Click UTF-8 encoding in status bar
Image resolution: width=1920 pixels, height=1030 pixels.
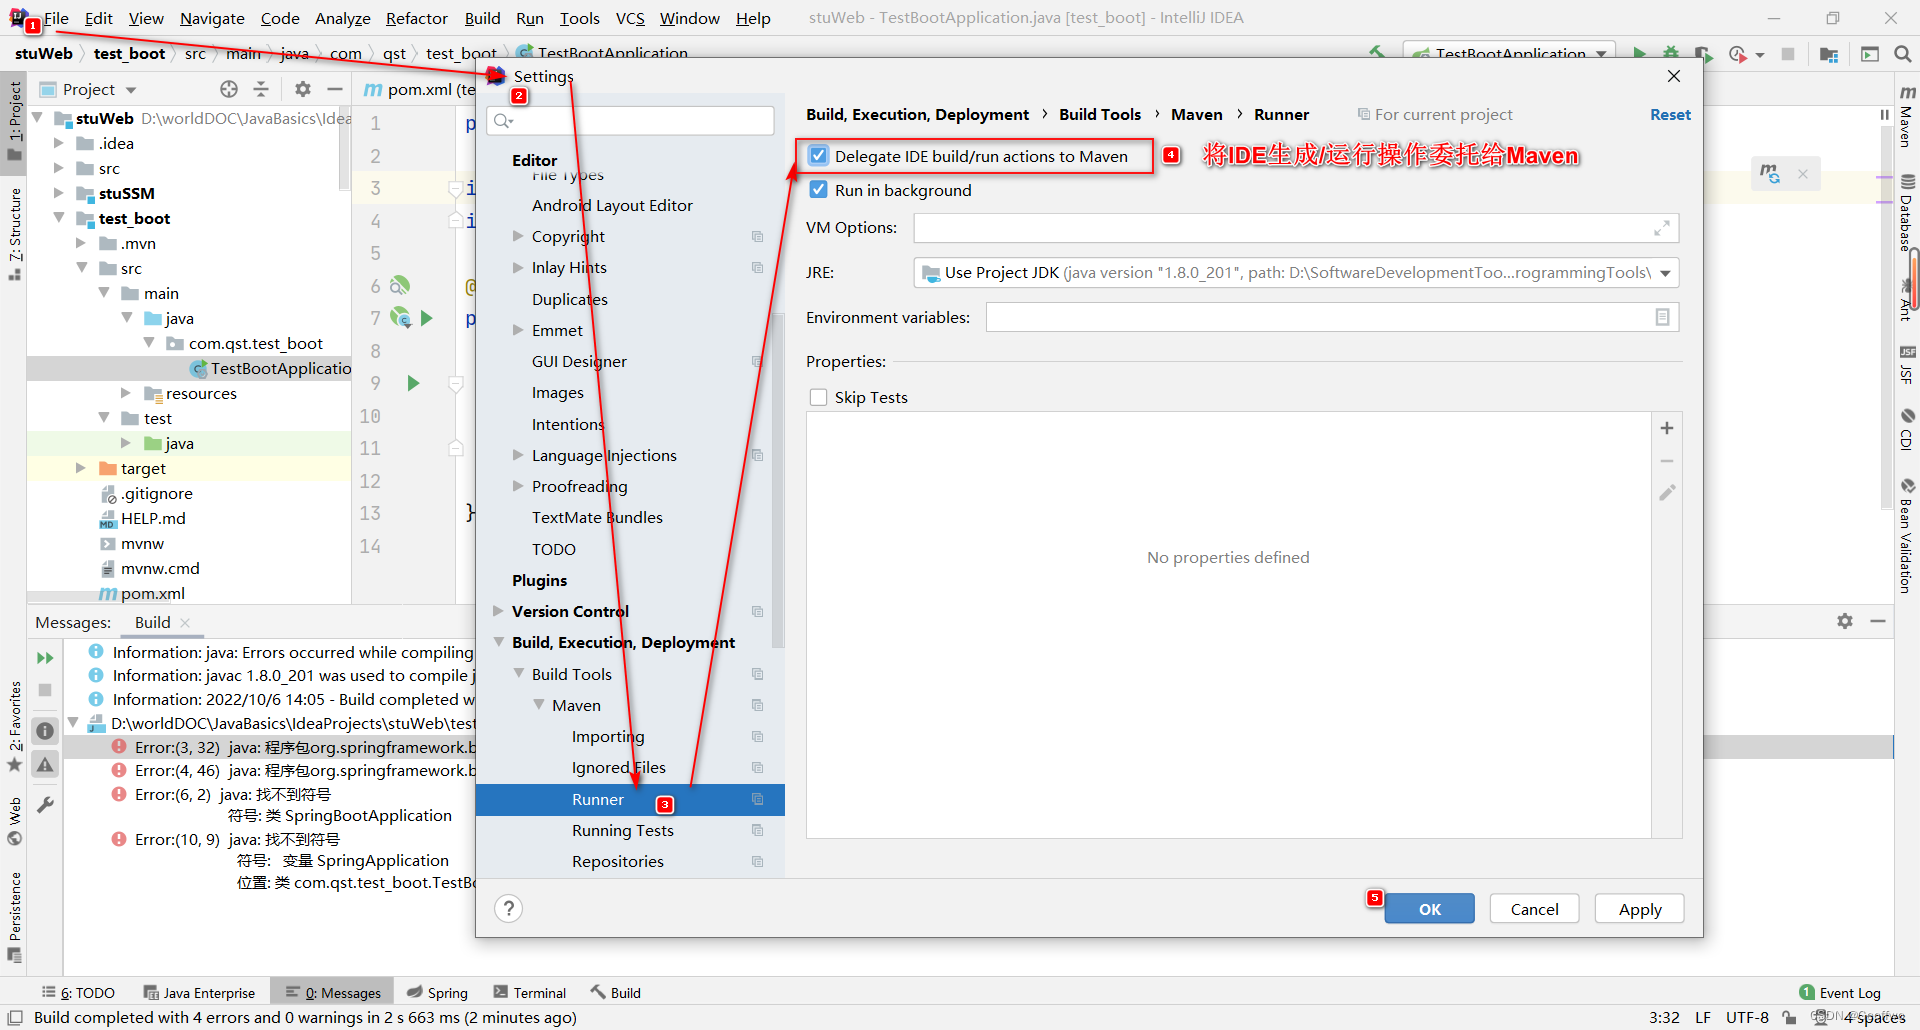pos(1747,1017)
